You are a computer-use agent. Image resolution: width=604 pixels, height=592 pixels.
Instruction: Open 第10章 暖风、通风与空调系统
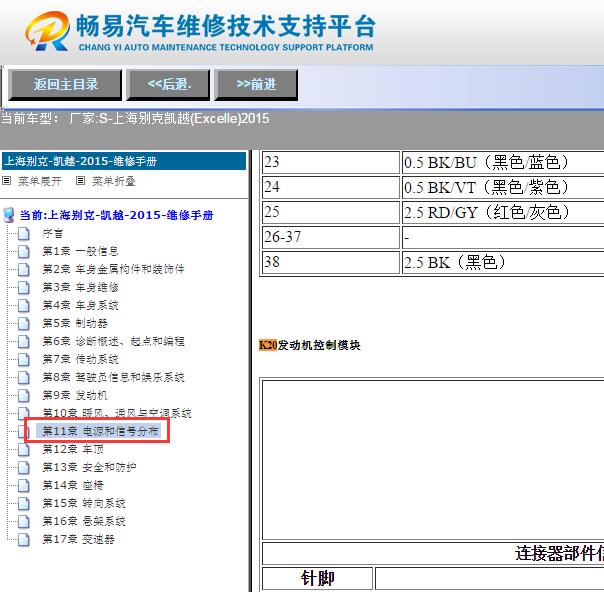tap(117, 413)
